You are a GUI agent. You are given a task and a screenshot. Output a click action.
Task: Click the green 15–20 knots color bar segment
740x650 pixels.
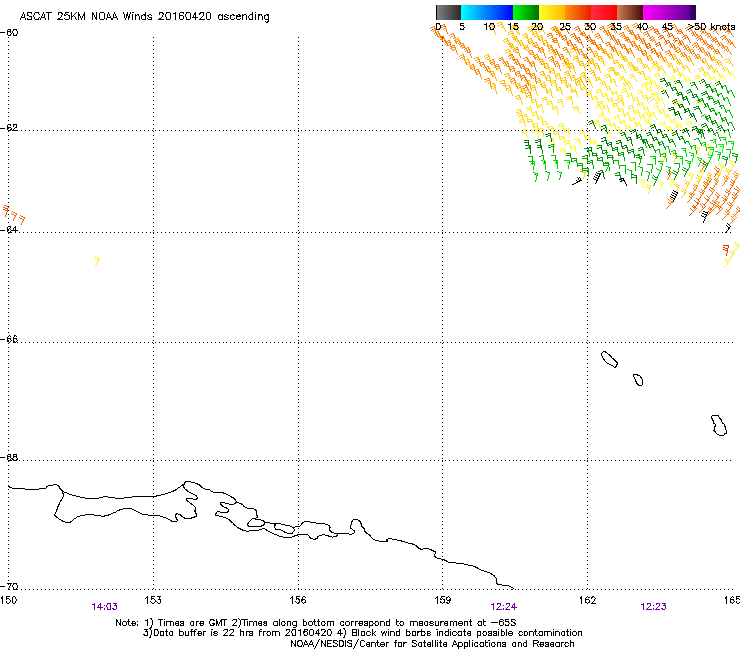pos(526,12)
